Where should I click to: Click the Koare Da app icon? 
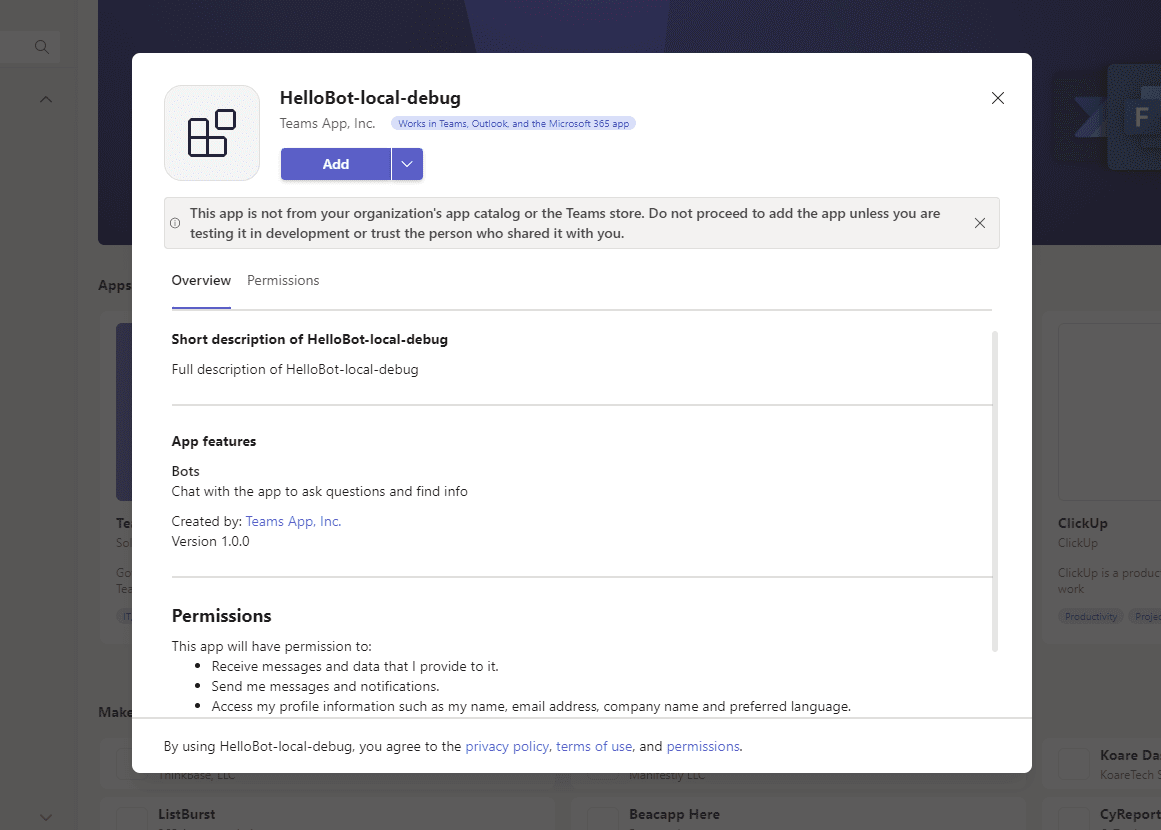click(x=1074, y=763)
